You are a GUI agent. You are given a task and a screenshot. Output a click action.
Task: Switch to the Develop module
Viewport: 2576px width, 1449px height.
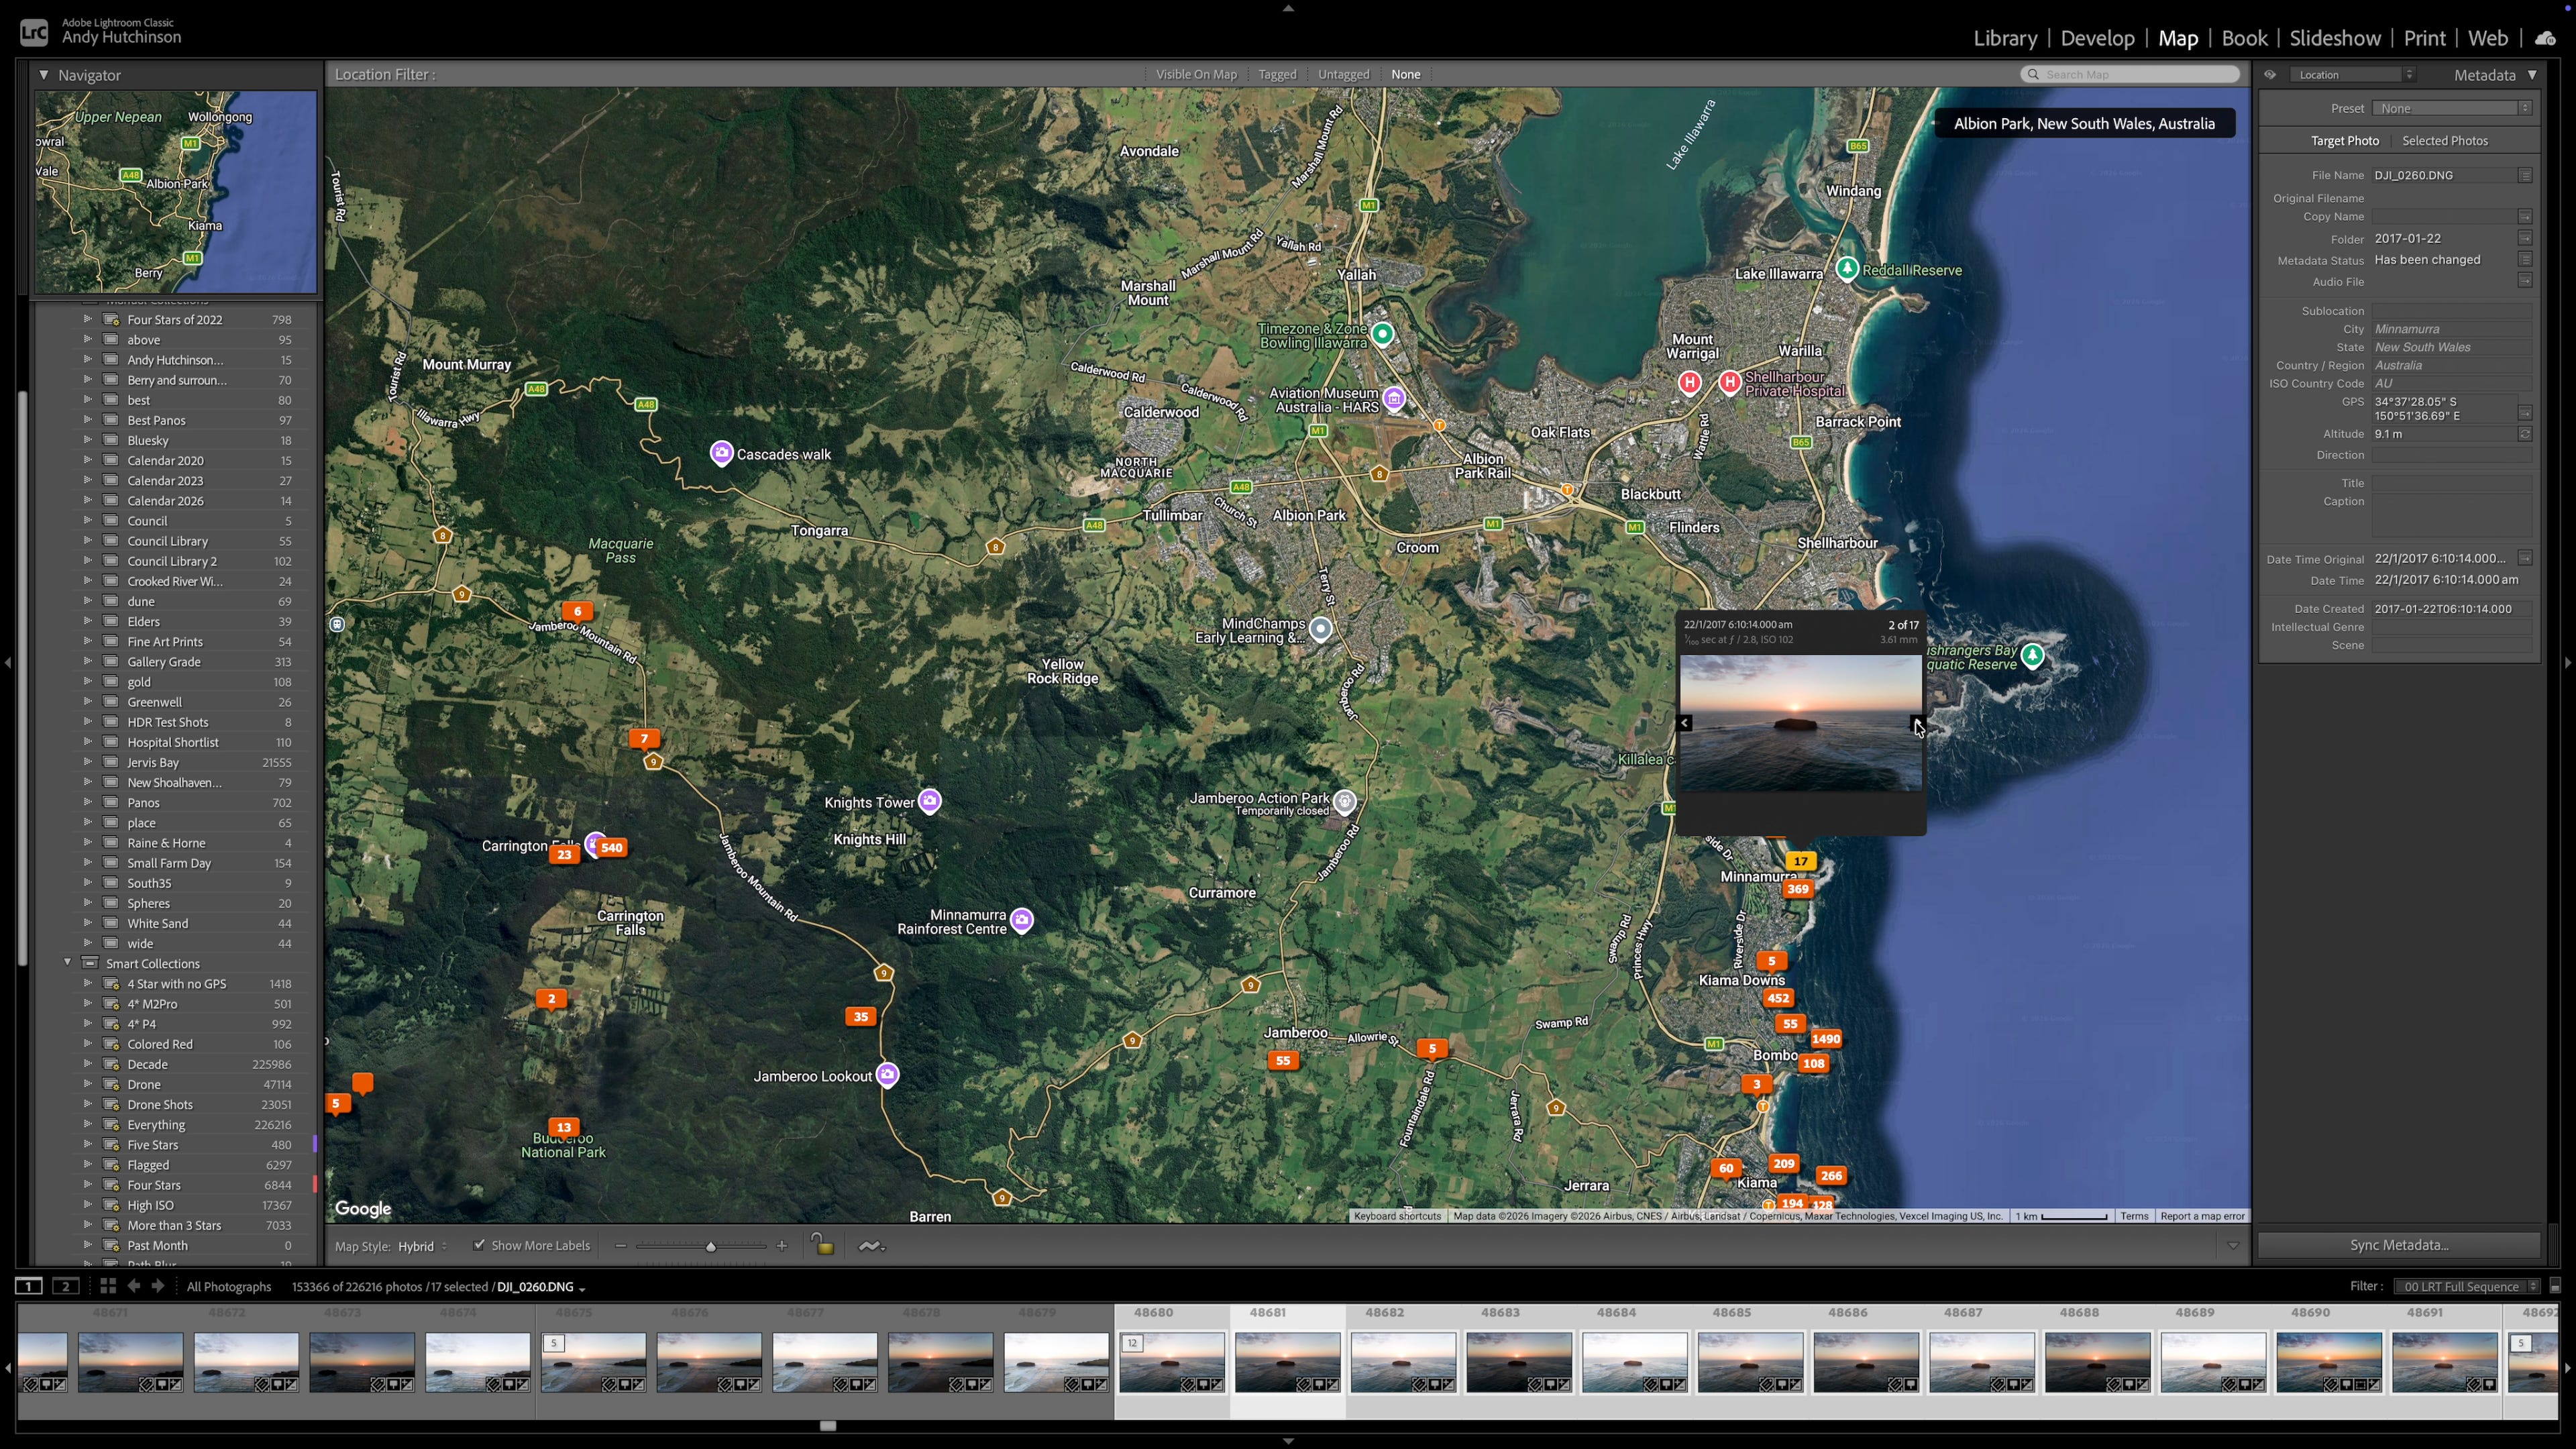2097,38
